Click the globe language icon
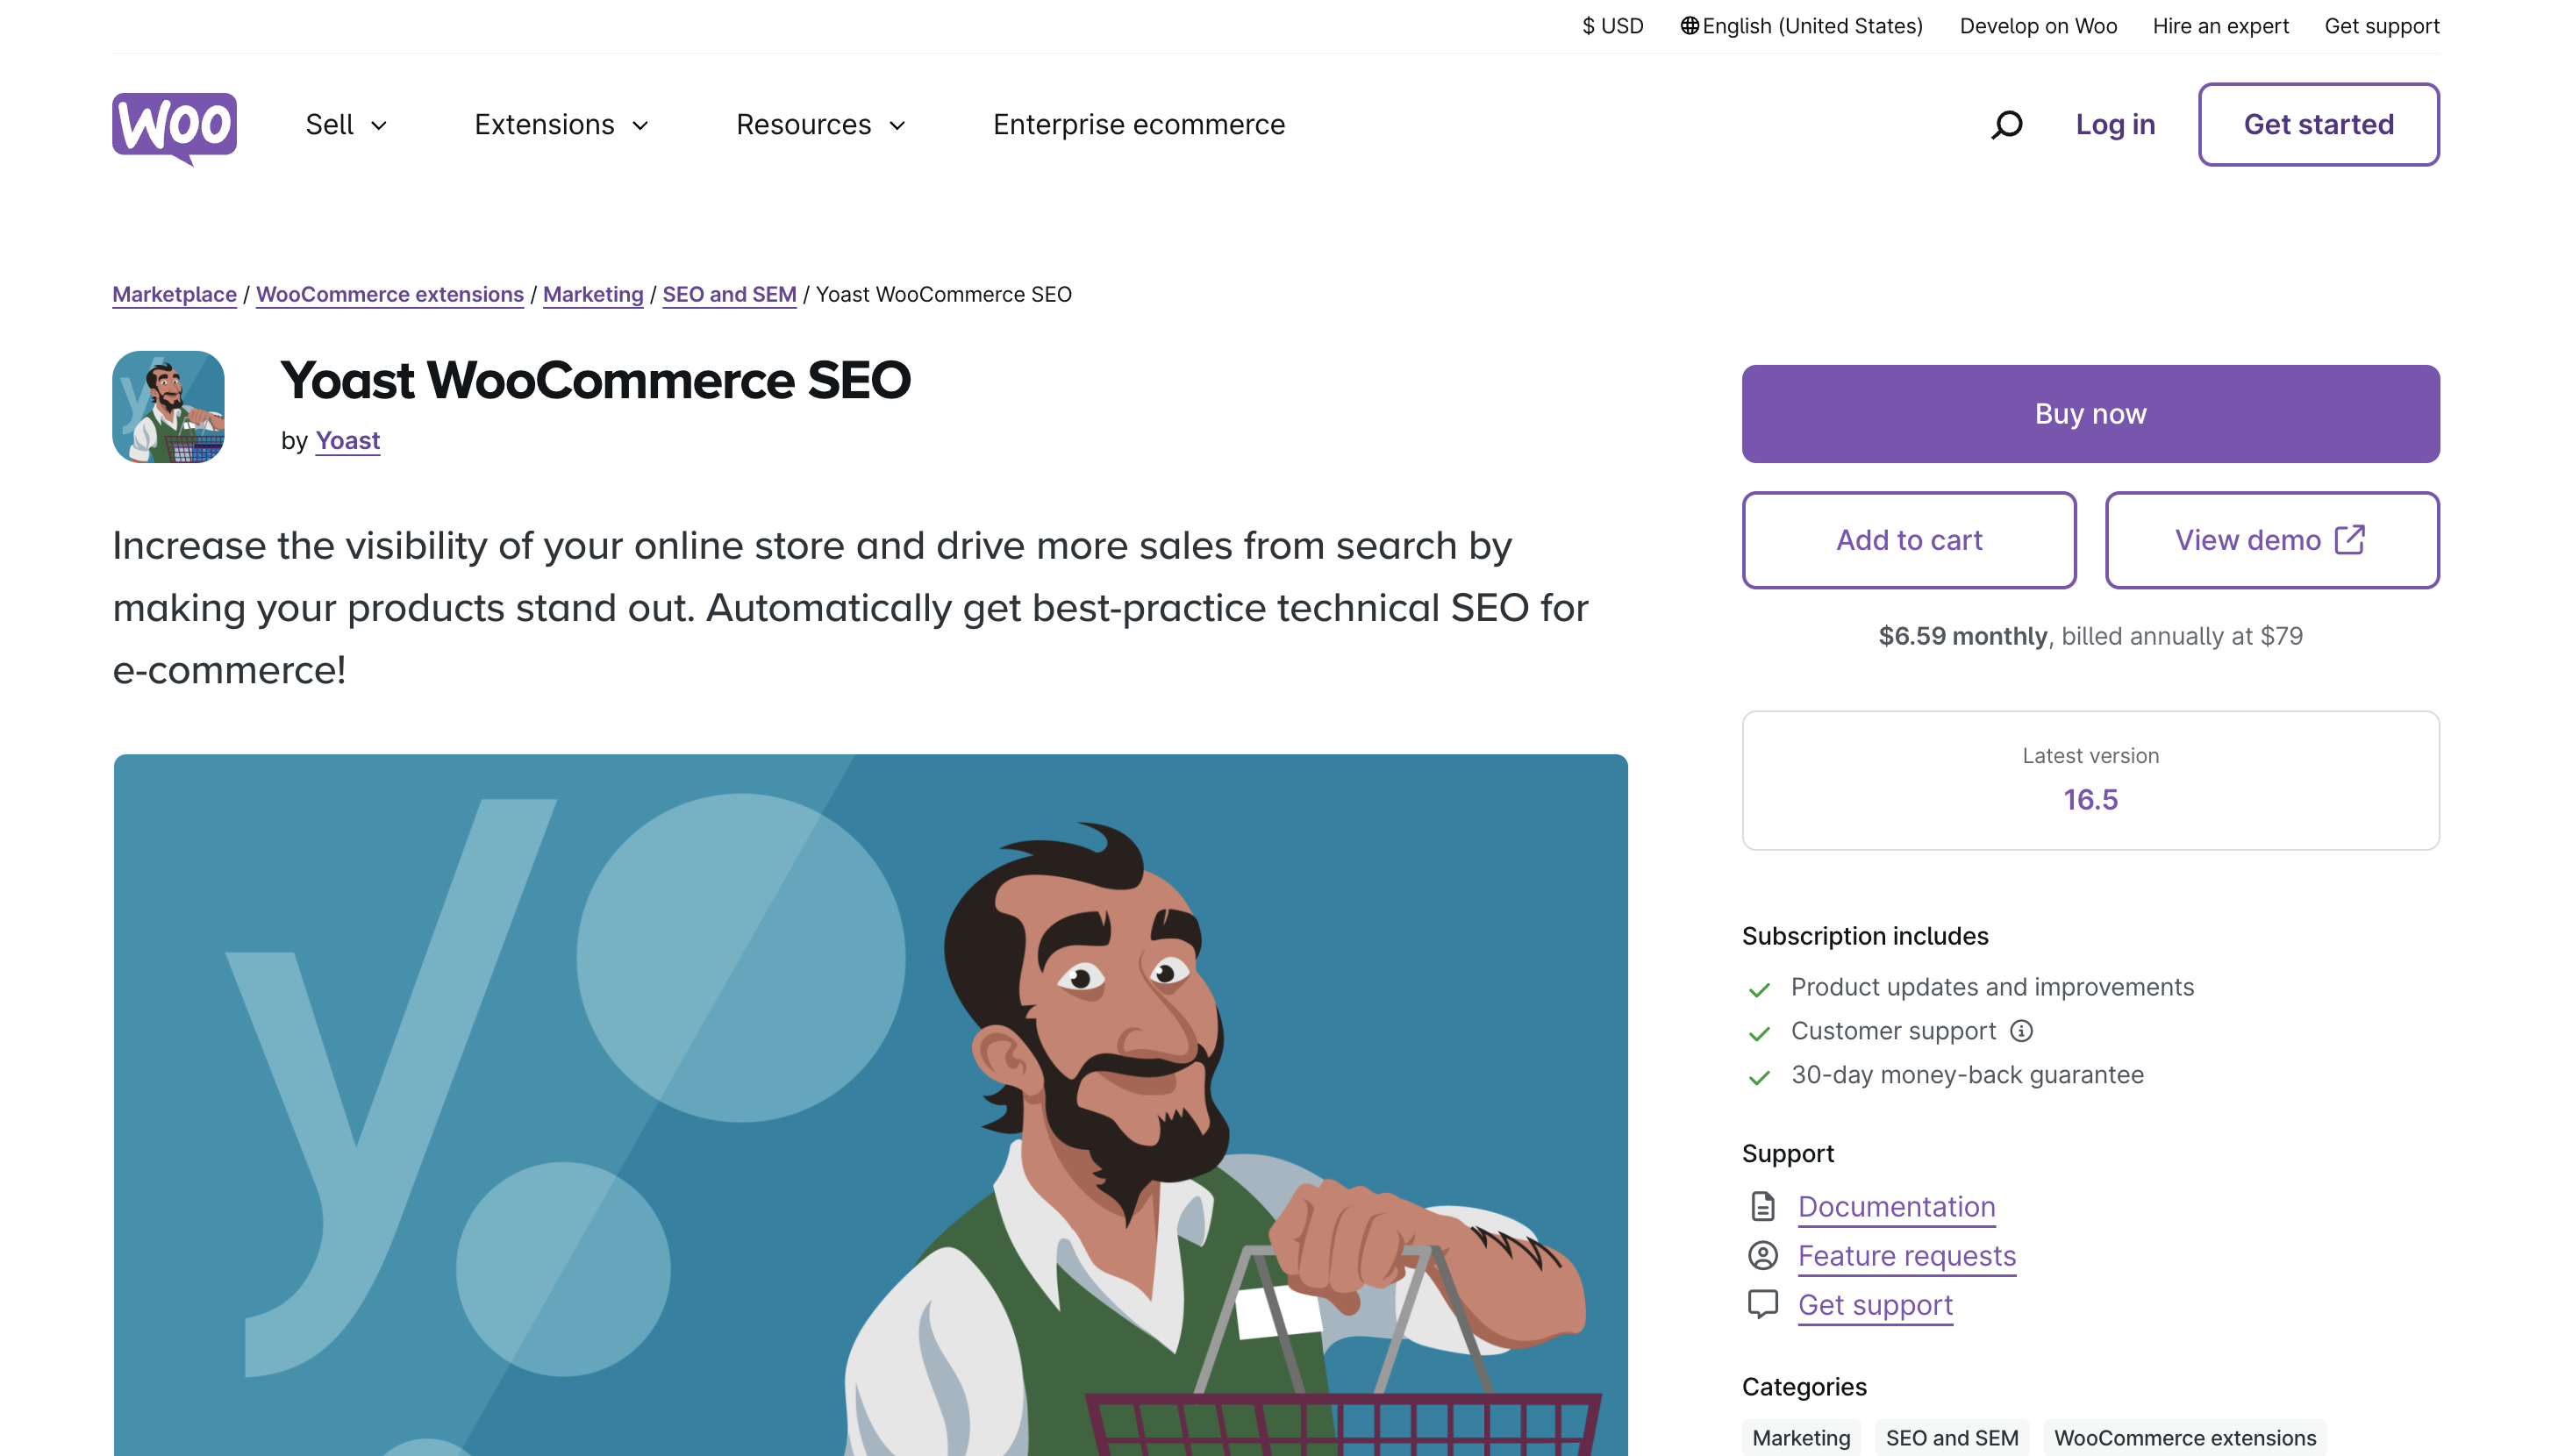The image size is (2551, 1456). [1689, 26]
